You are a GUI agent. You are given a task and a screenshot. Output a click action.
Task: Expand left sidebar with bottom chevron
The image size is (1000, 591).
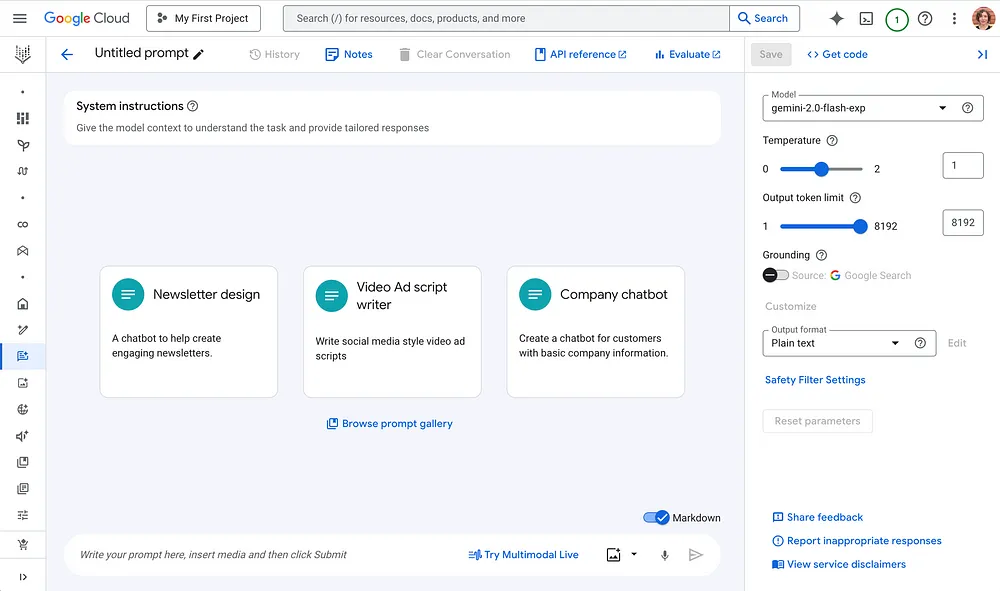(x=23, y=577)
